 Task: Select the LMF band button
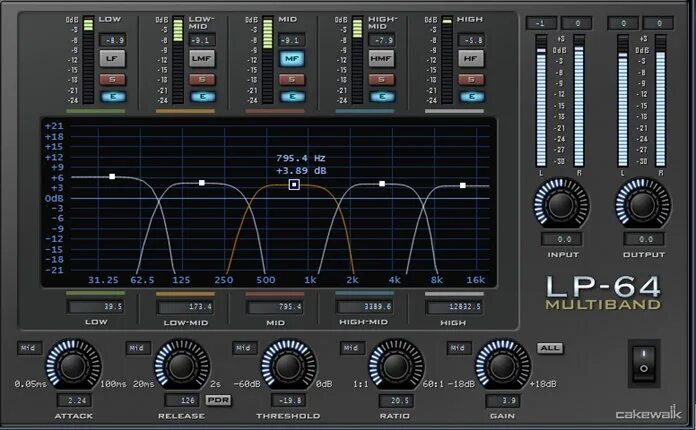[202, 58]
